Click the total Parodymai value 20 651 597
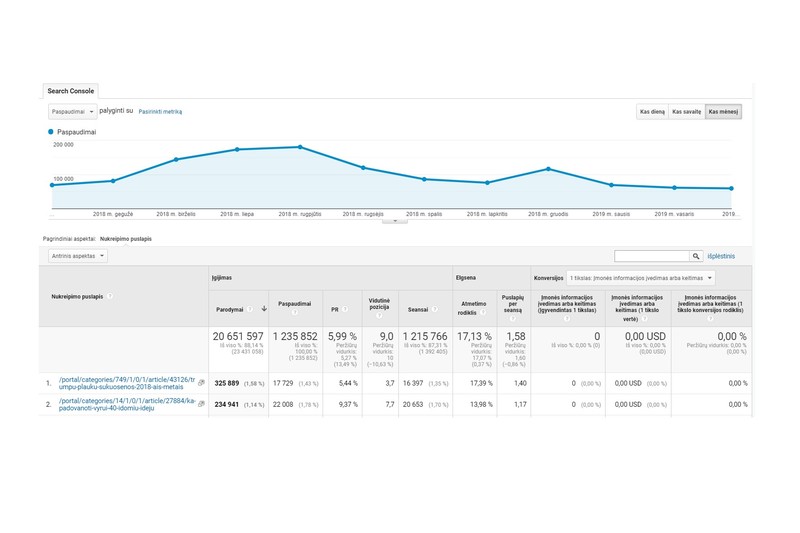Viewport: 800px width, 533px height. [x=238, y=337]
